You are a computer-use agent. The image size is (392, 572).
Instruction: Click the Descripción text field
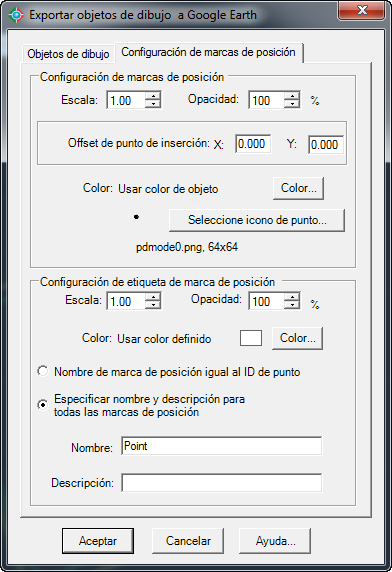pos(221,483)
